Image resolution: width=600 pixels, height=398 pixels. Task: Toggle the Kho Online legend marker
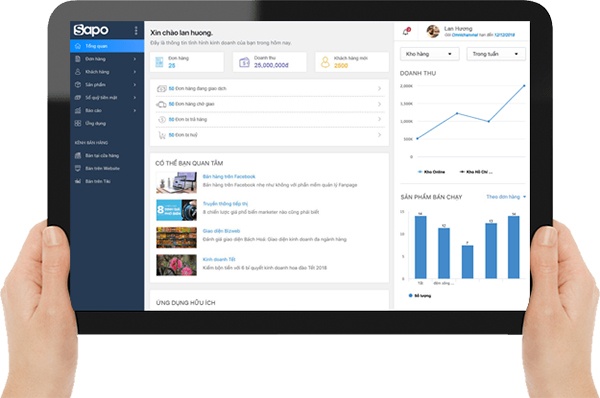pos(420,172)
